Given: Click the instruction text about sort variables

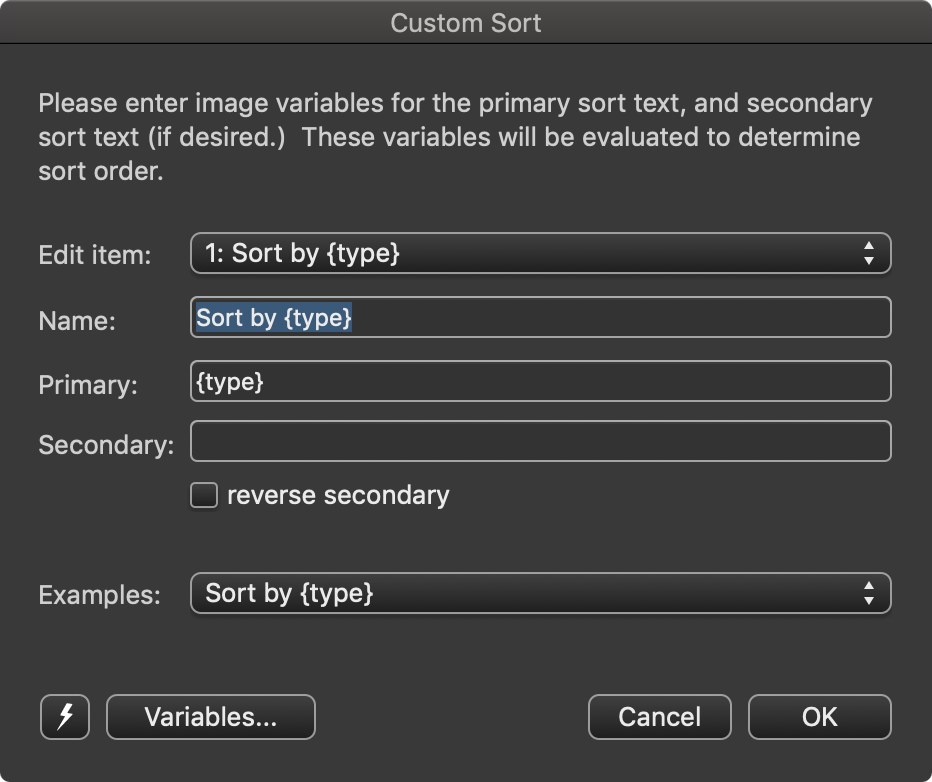Looking at the screenshot, I should coord(455,136).
